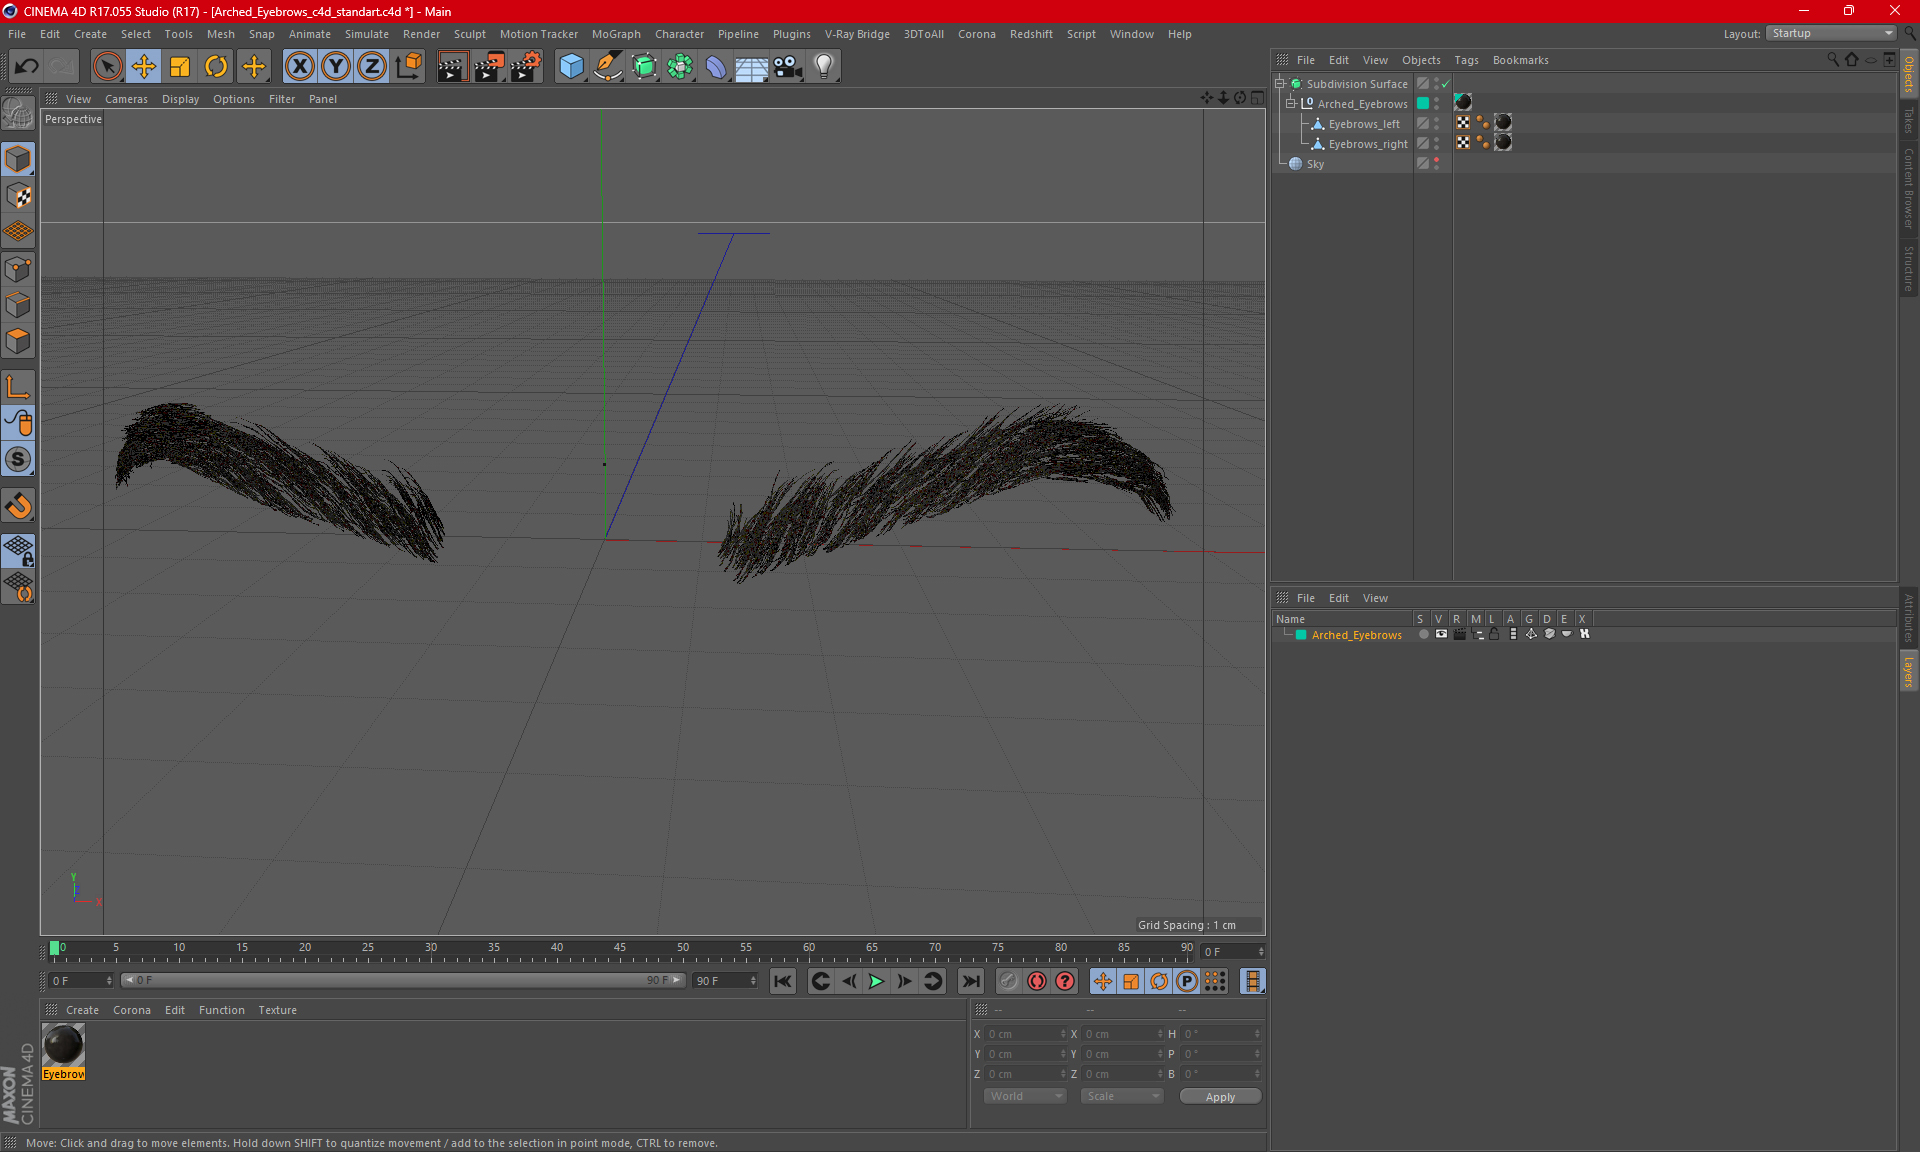
Task: Toggle X axis lock
Action: 299,67
